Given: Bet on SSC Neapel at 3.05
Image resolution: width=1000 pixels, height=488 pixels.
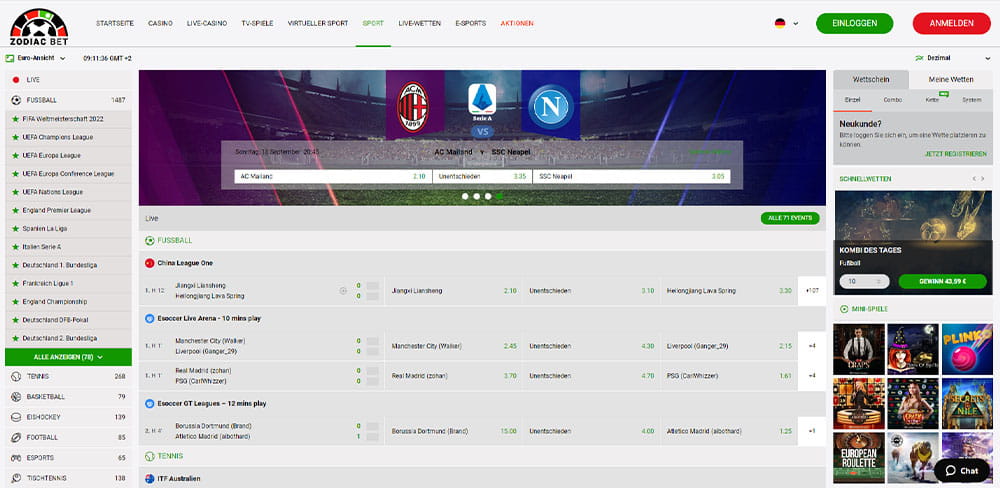Looking at the screenshot, I should coord(631,177).
